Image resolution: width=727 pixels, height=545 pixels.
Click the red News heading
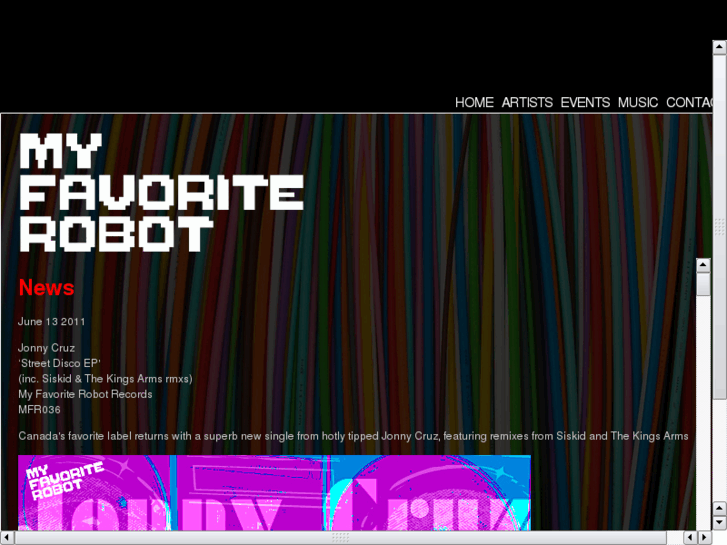[46, 288]
